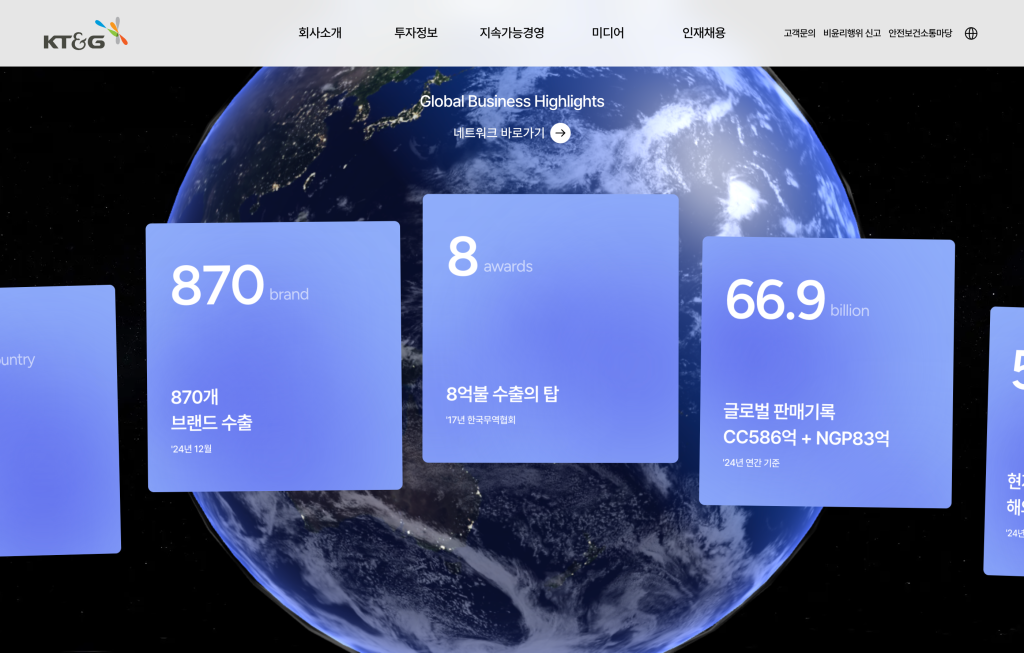Open the 인재채용 menu

[704, 33]
